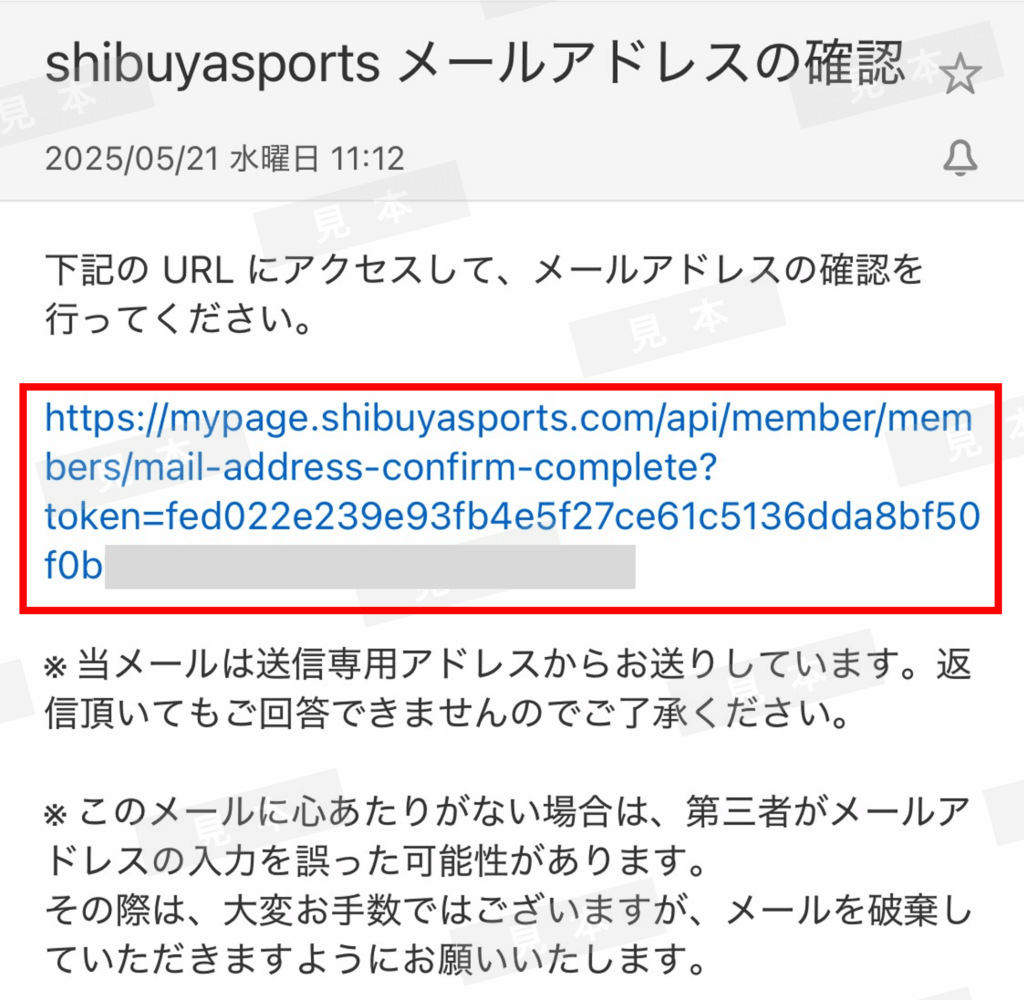
Task: Click the word 'URL' in the body
Action: point(199,270)
